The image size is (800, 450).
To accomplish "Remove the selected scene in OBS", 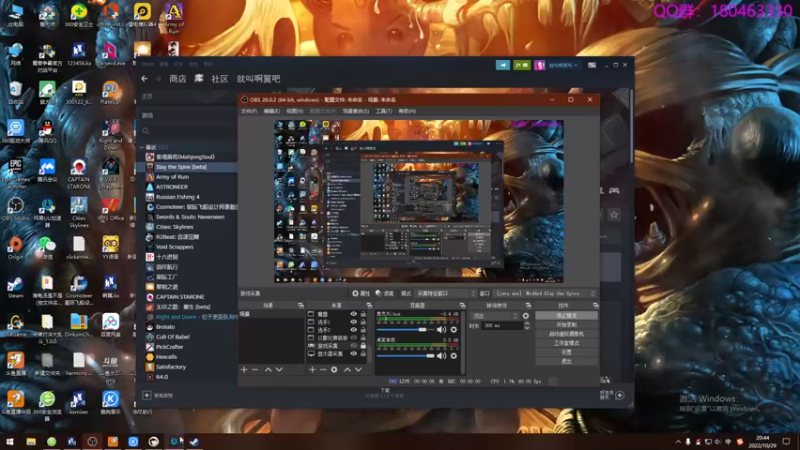I will (x=255, y=369).
